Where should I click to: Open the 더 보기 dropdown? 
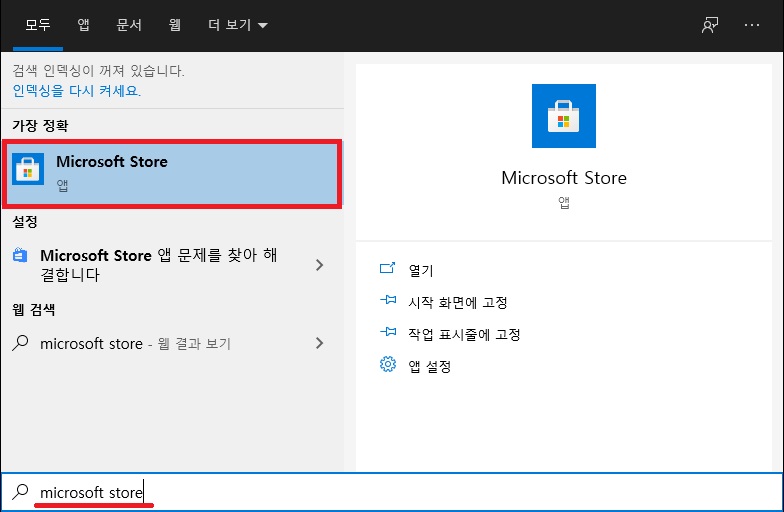pos(238,24)
